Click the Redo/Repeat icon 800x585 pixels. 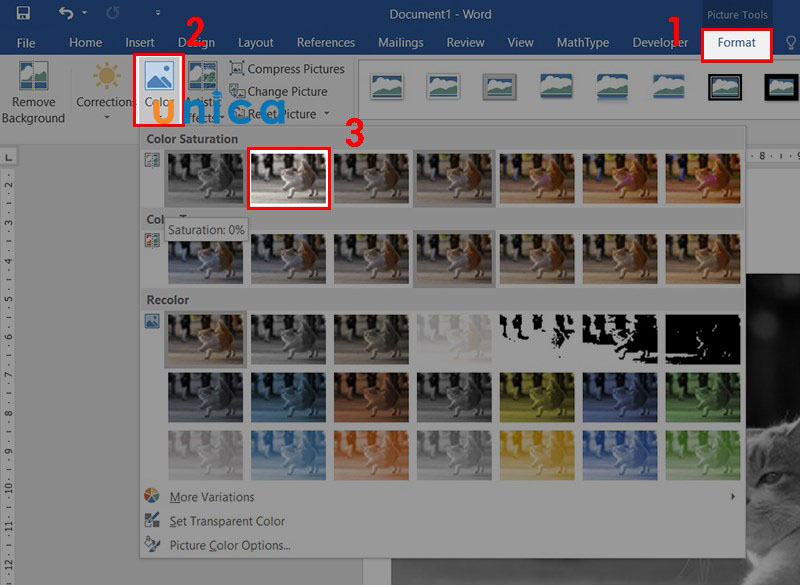(x=113, y=13)
